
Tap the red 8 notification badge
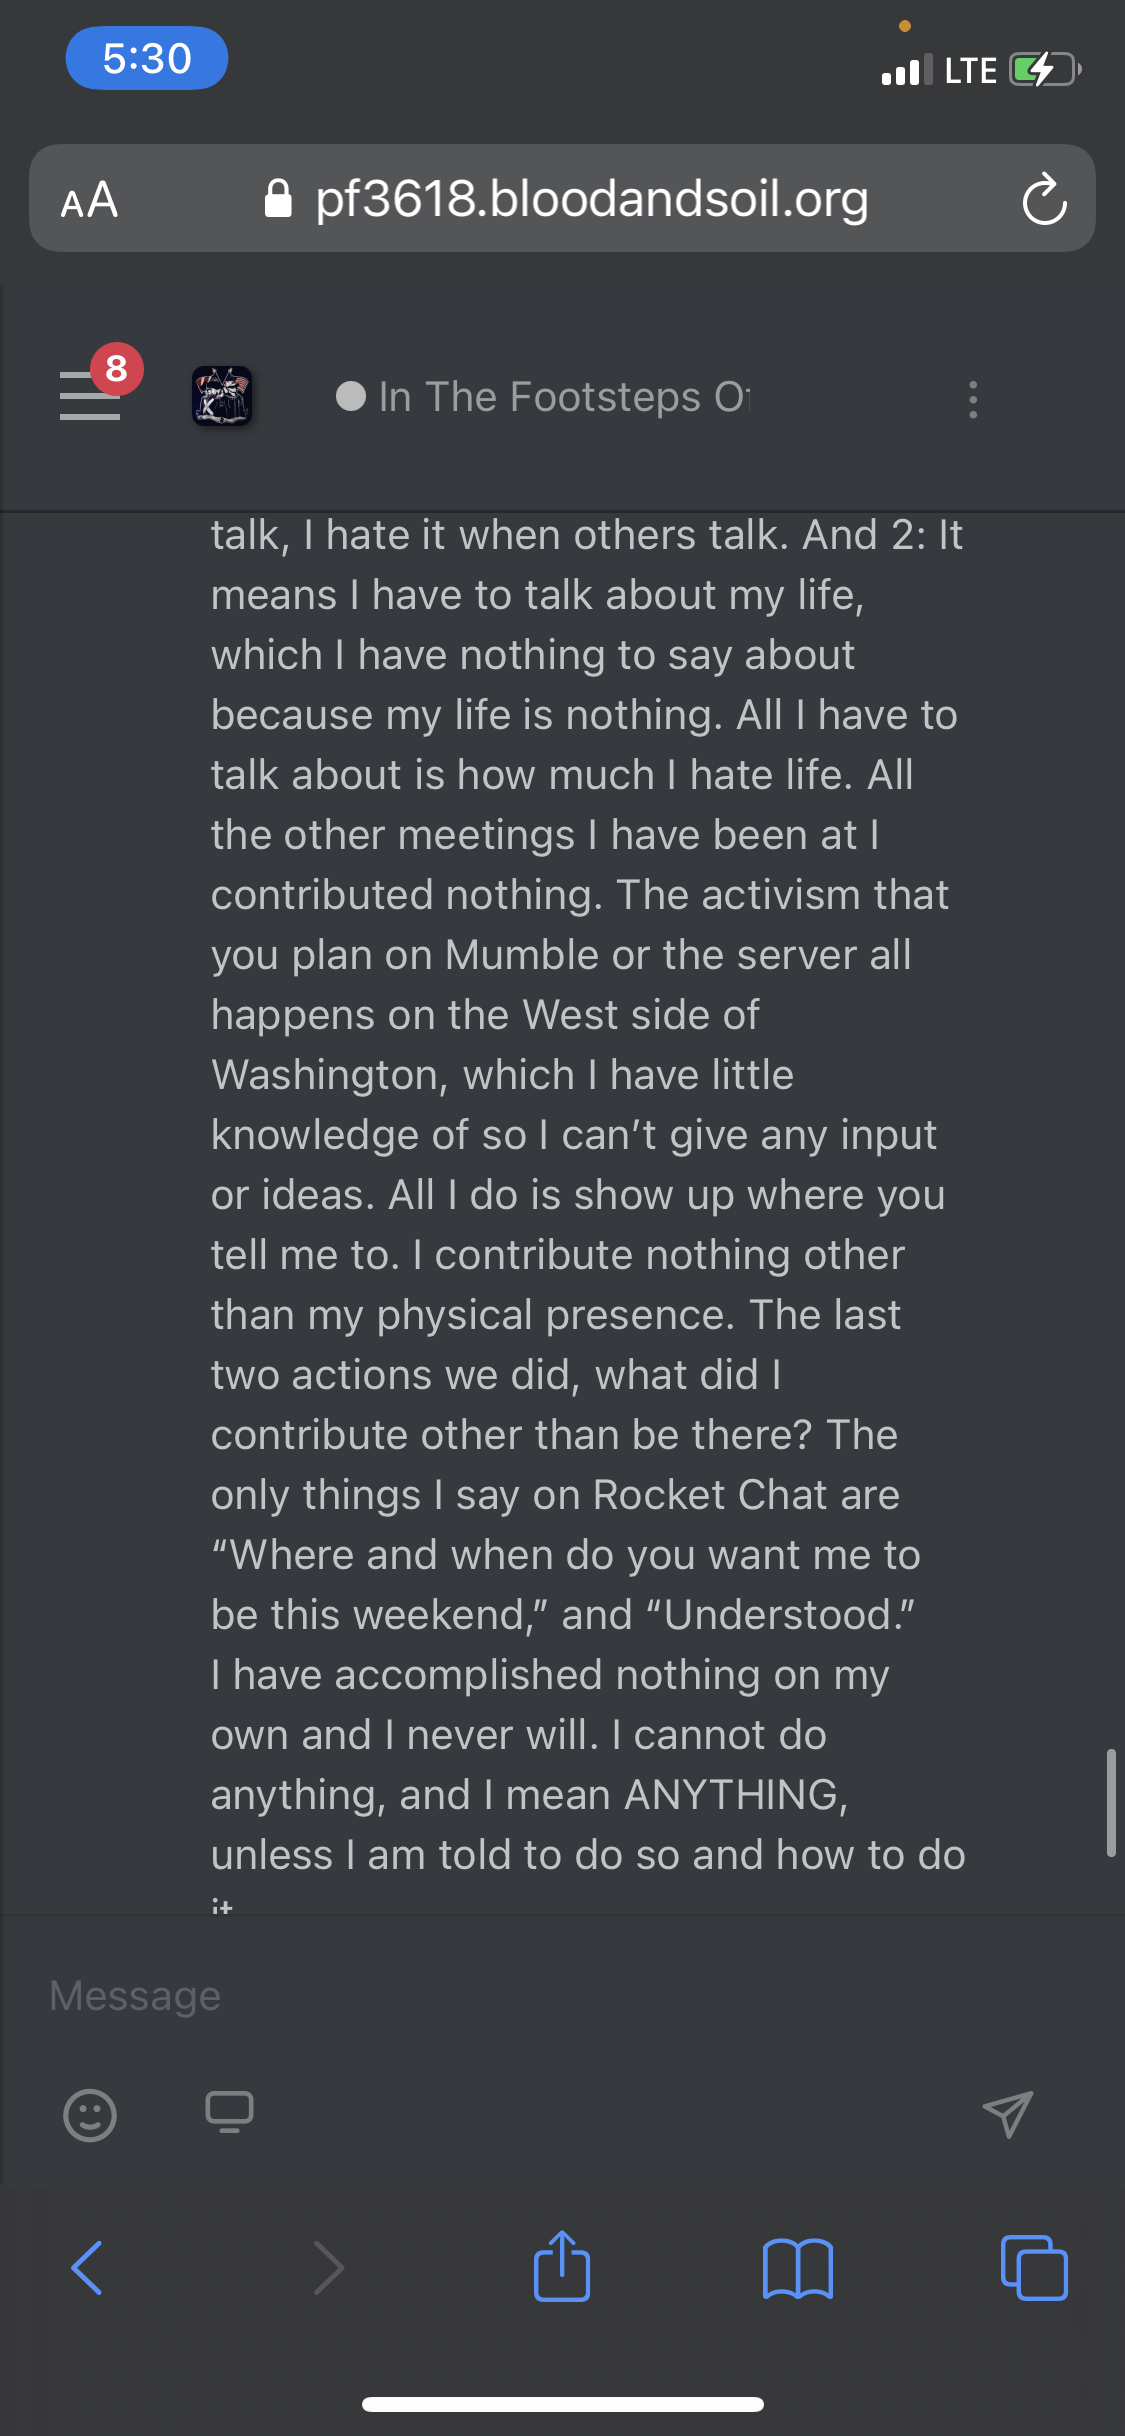(x=117, y=369)
